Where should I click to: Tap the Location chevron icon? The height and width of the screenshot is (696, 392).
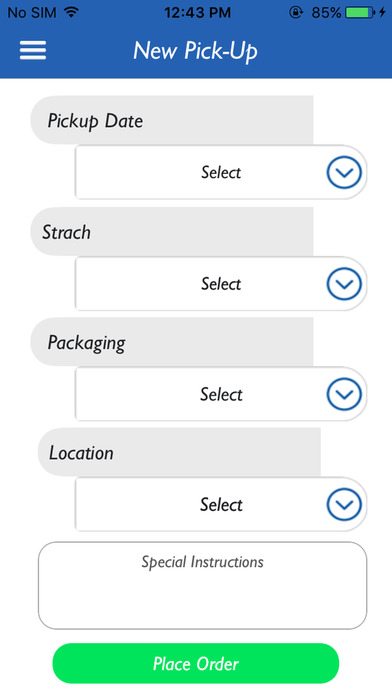344,504
